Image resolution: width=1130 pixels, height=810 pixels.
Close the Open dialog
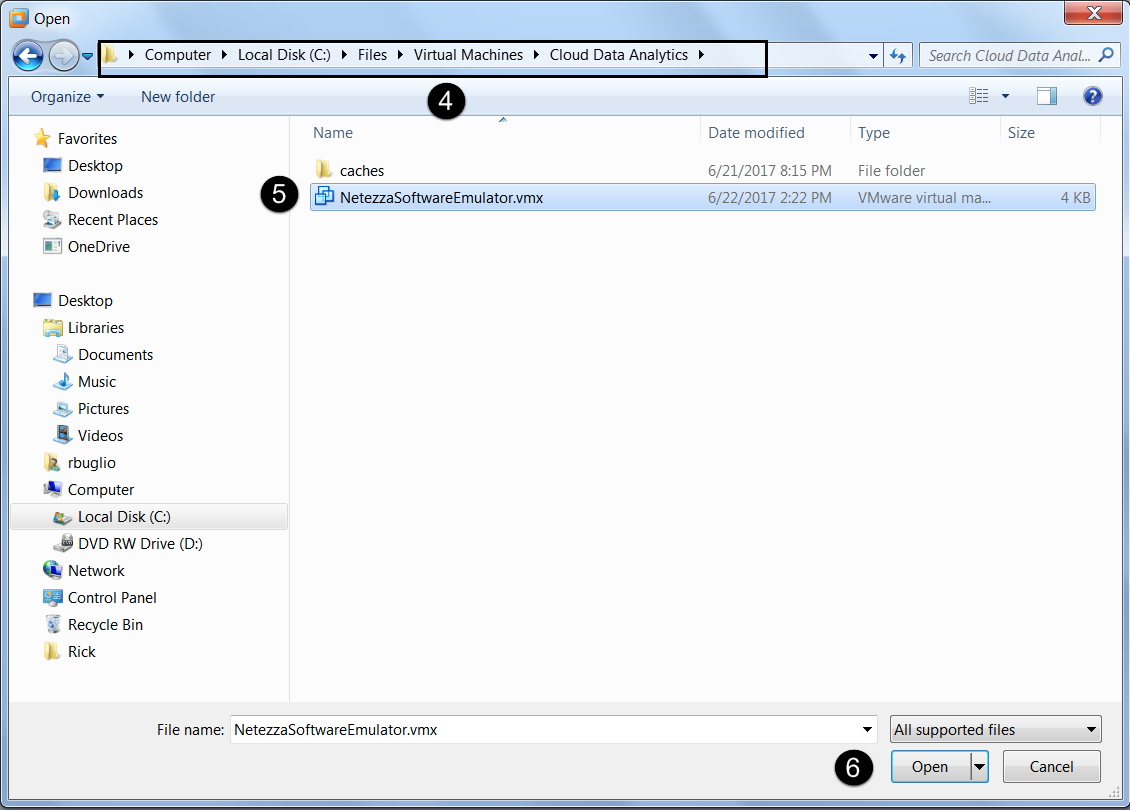tap(1093, 12)
